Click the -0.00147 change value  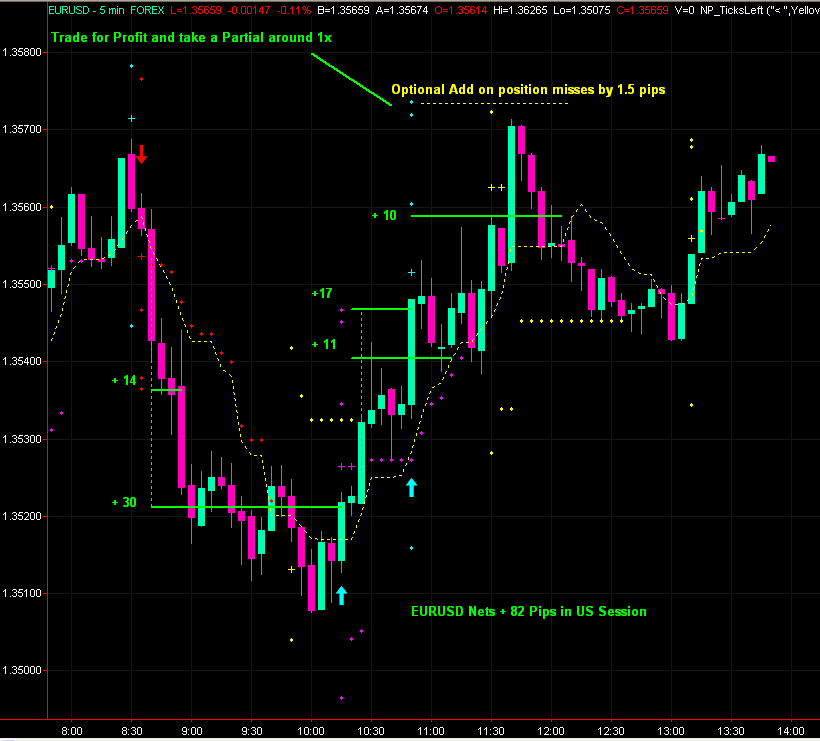click(248, 10)
